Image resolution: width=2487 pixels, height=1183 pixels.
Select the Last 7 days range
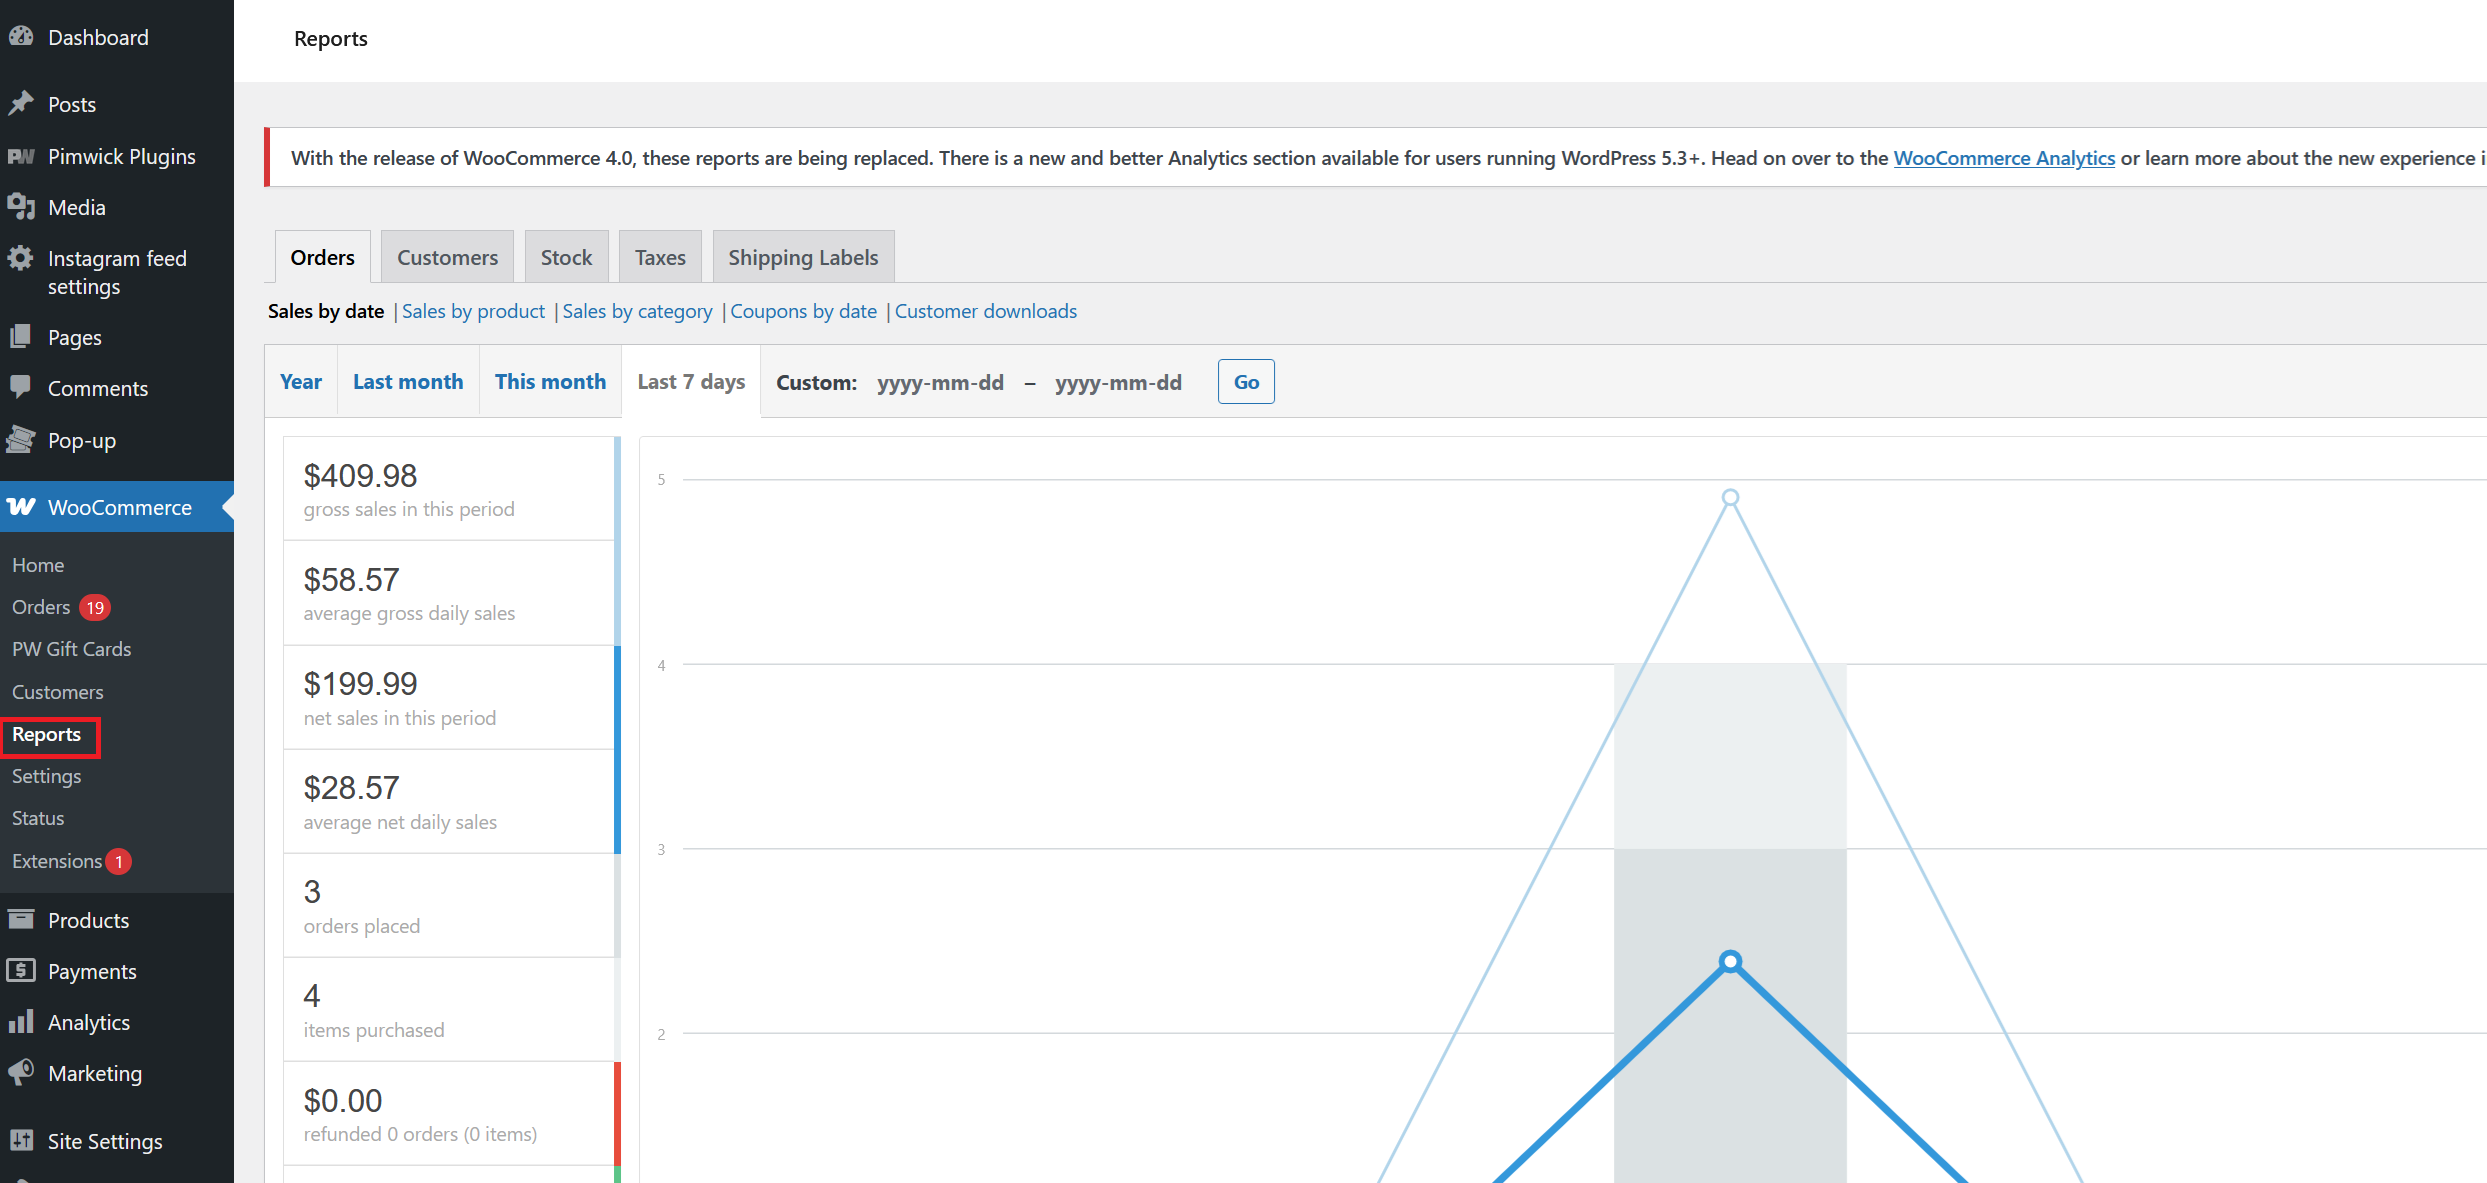pyautogui.click(x=691, y=381)
